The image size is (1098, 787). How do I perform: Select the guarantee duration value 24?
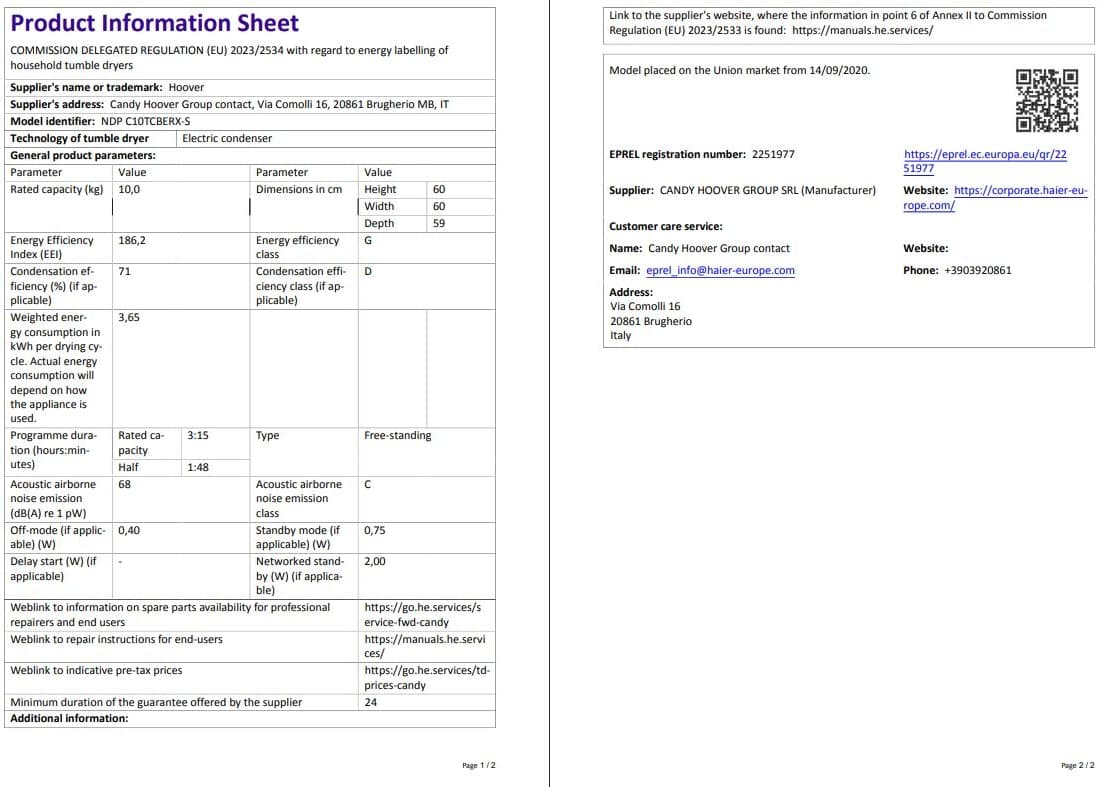click(x=371, y=702)
